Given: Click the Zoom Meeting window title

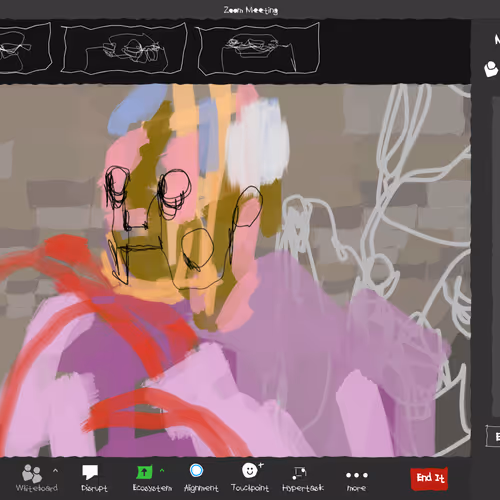Looking at the screenshot, I should (x=251, y=10).
